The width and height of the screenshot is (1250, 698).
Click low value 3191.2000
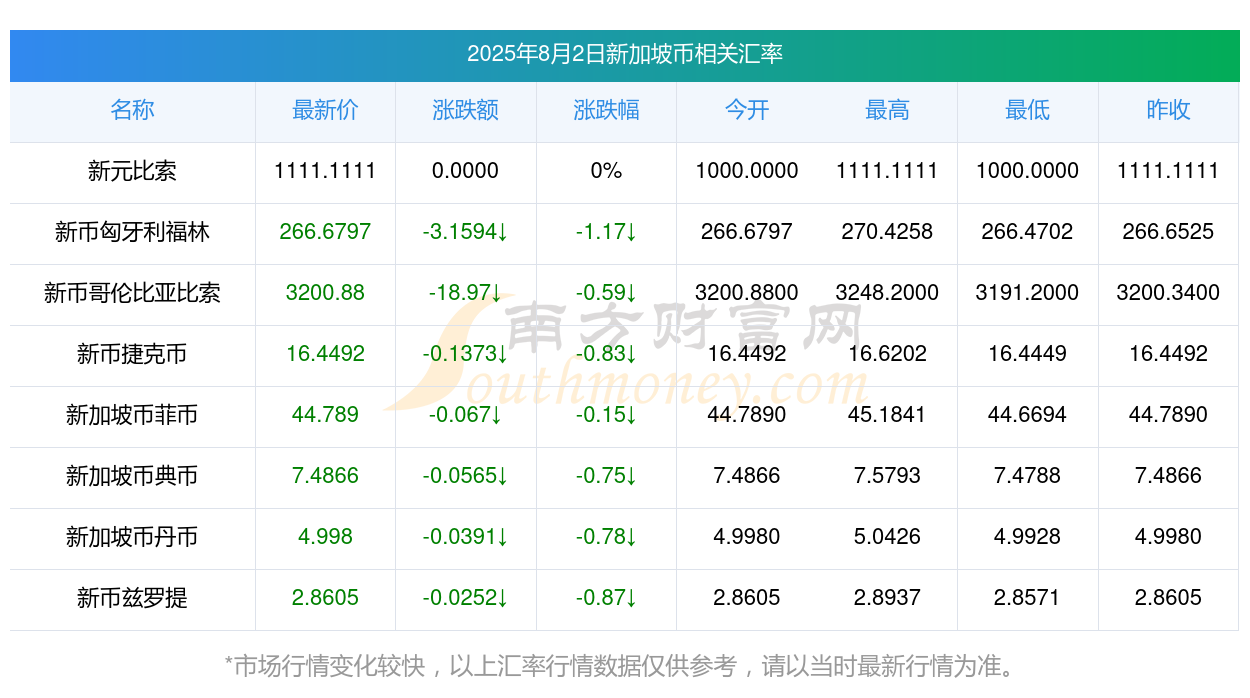(x=1028, y=293)
